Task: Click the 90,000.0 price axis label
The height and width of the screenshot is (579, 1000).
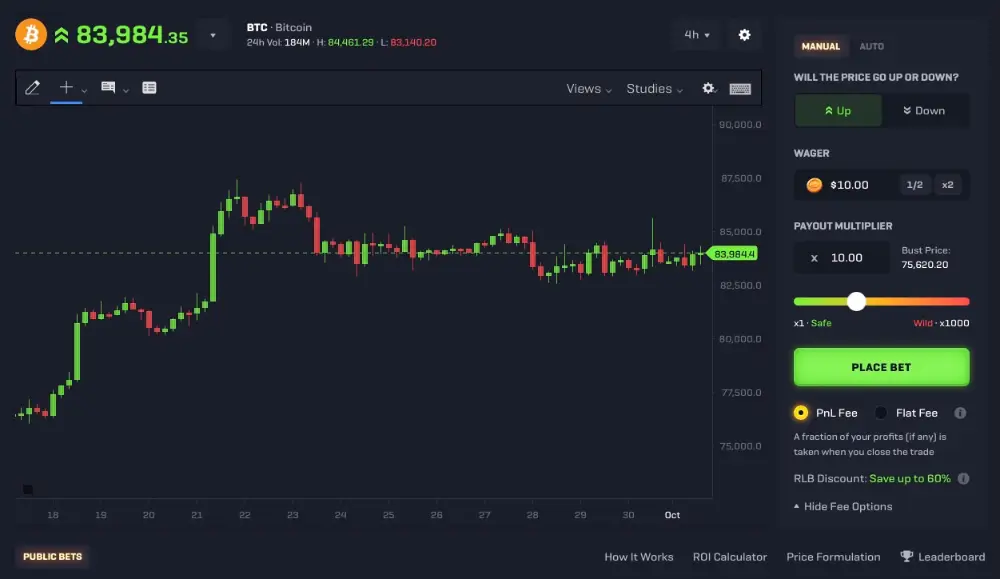Action: point(740,124)
